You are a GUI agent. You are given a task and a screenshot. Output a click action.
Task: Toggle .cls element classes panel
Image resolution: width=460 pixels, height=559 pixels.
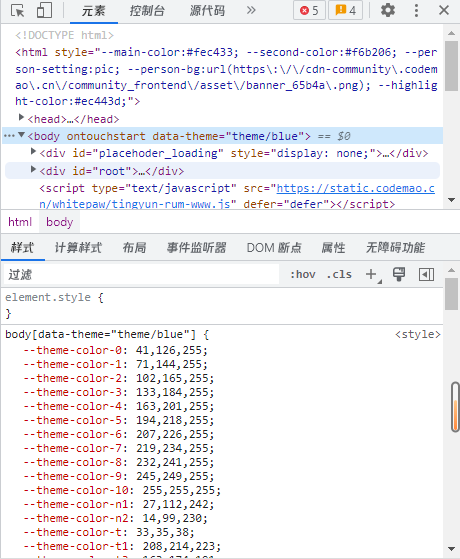[339, 274]
